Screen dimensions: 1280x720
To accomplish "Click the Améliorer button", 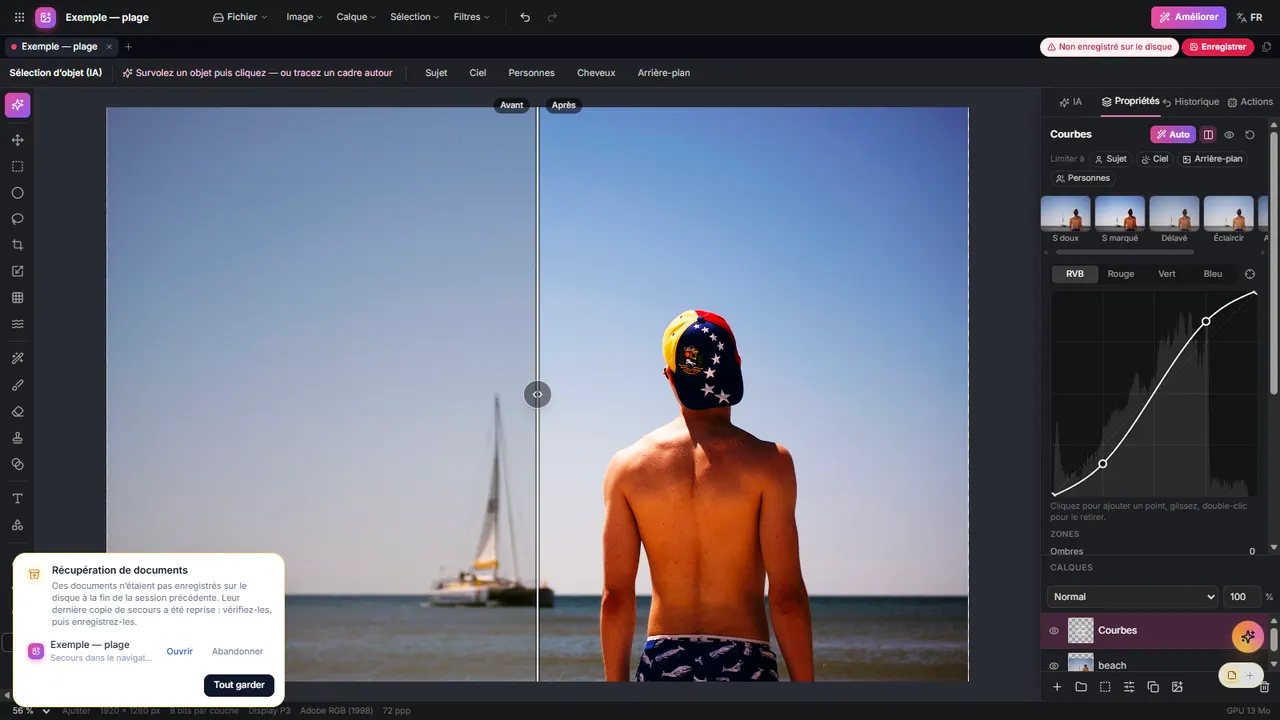I will coord(1188,17).
